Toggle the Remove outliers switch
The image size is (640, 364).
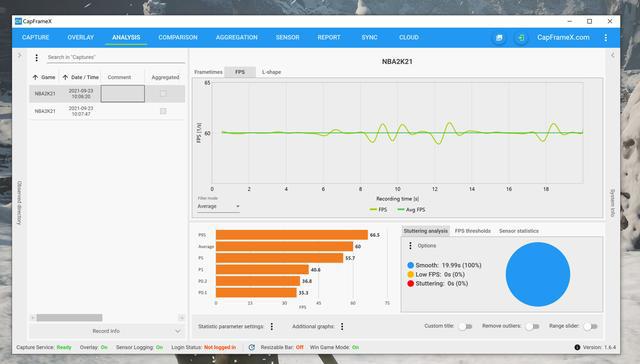[533, 326]
